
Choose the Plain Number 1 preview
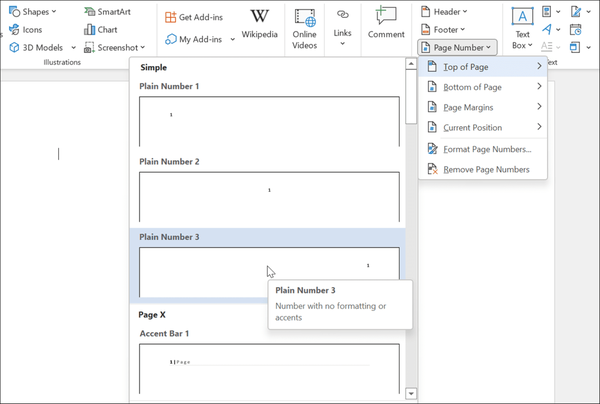coord(269,121)
